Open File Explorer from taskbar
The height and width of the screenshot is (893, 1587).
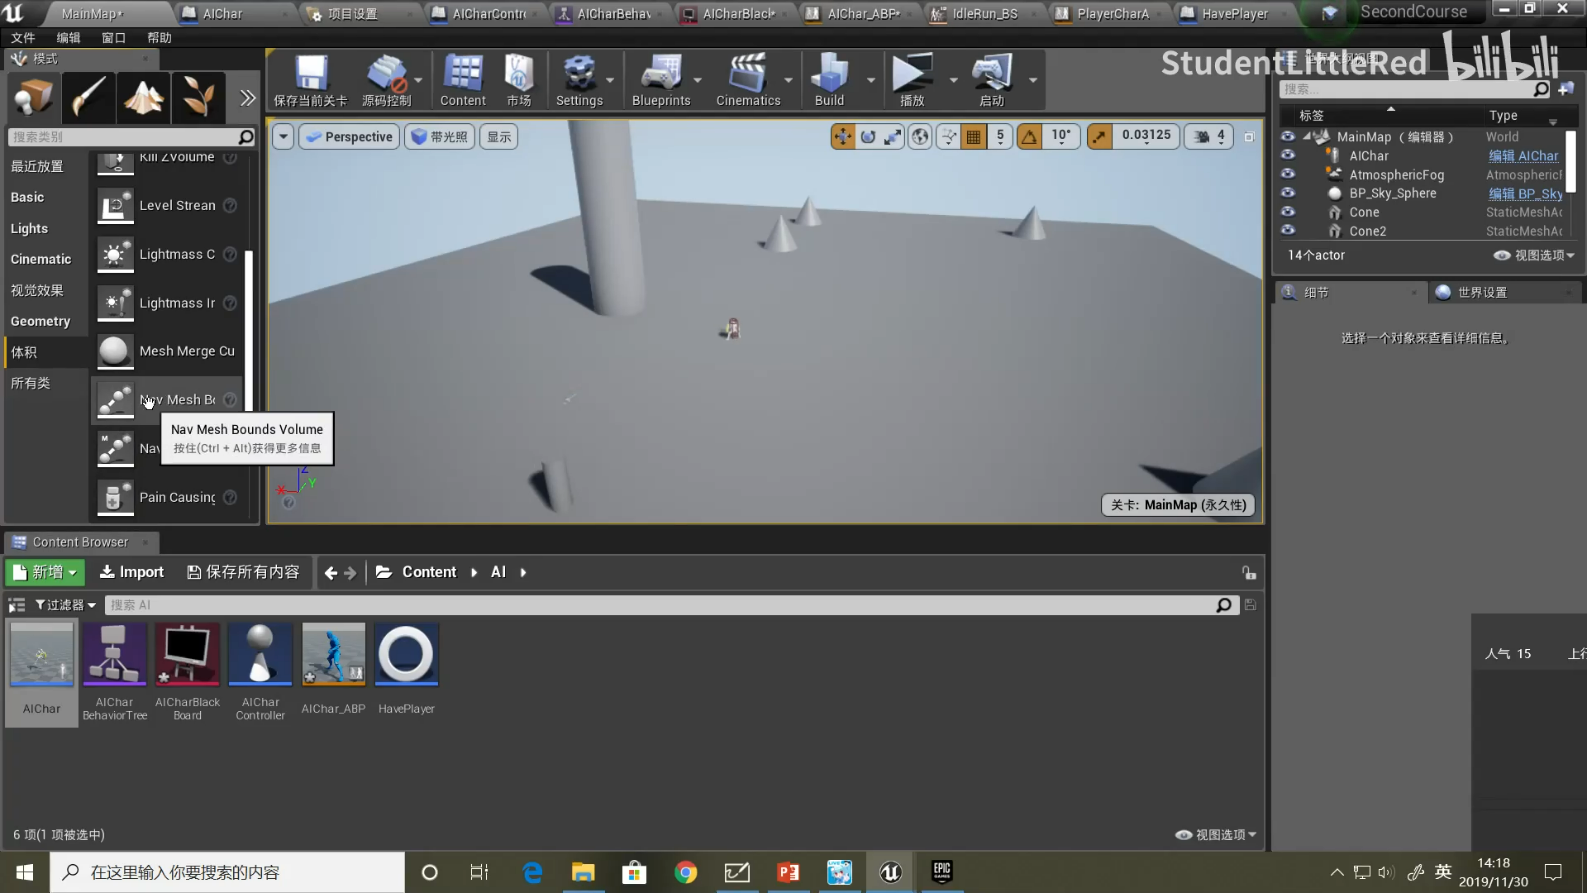click(583, 873)
